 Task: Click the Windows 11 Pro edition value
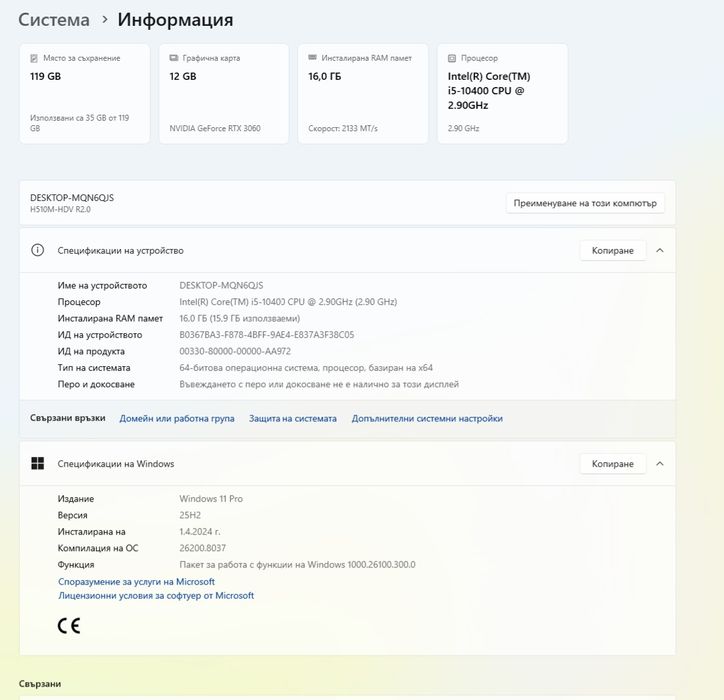tap(211, 499)
